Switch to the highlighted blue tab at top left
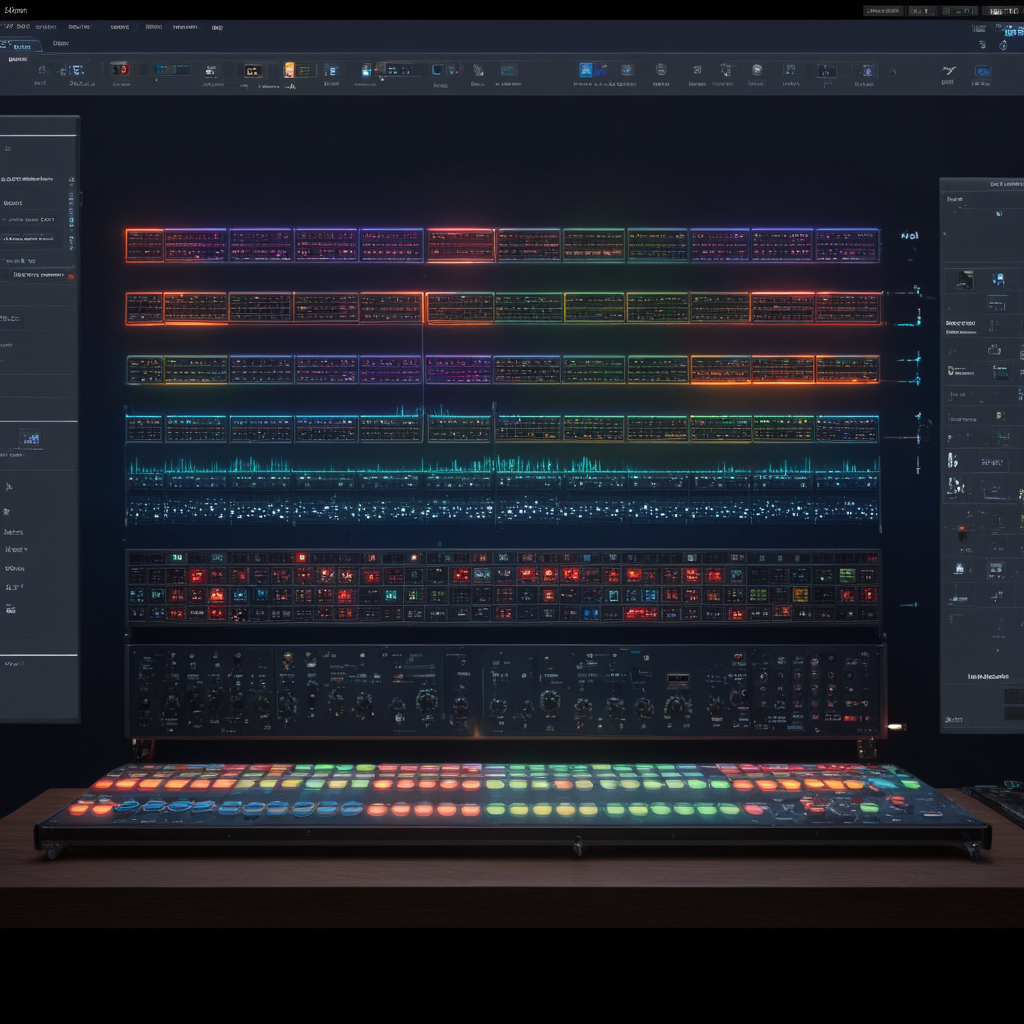Viewport: 1024px width, 1024px height. (20, 45)
